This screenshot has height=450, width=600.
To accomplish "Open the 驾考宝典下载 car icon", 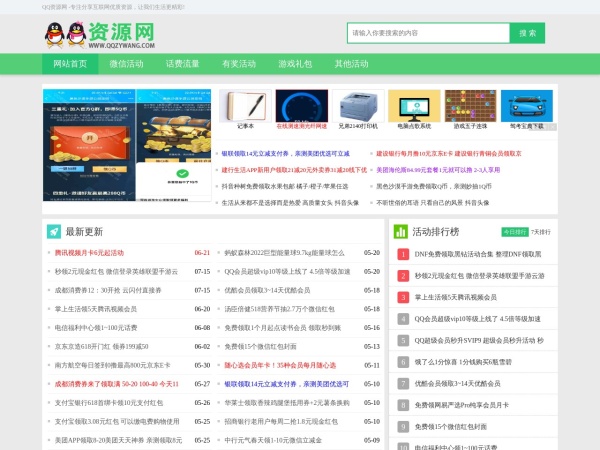I will pyautogui.click(x=527, y=106).
